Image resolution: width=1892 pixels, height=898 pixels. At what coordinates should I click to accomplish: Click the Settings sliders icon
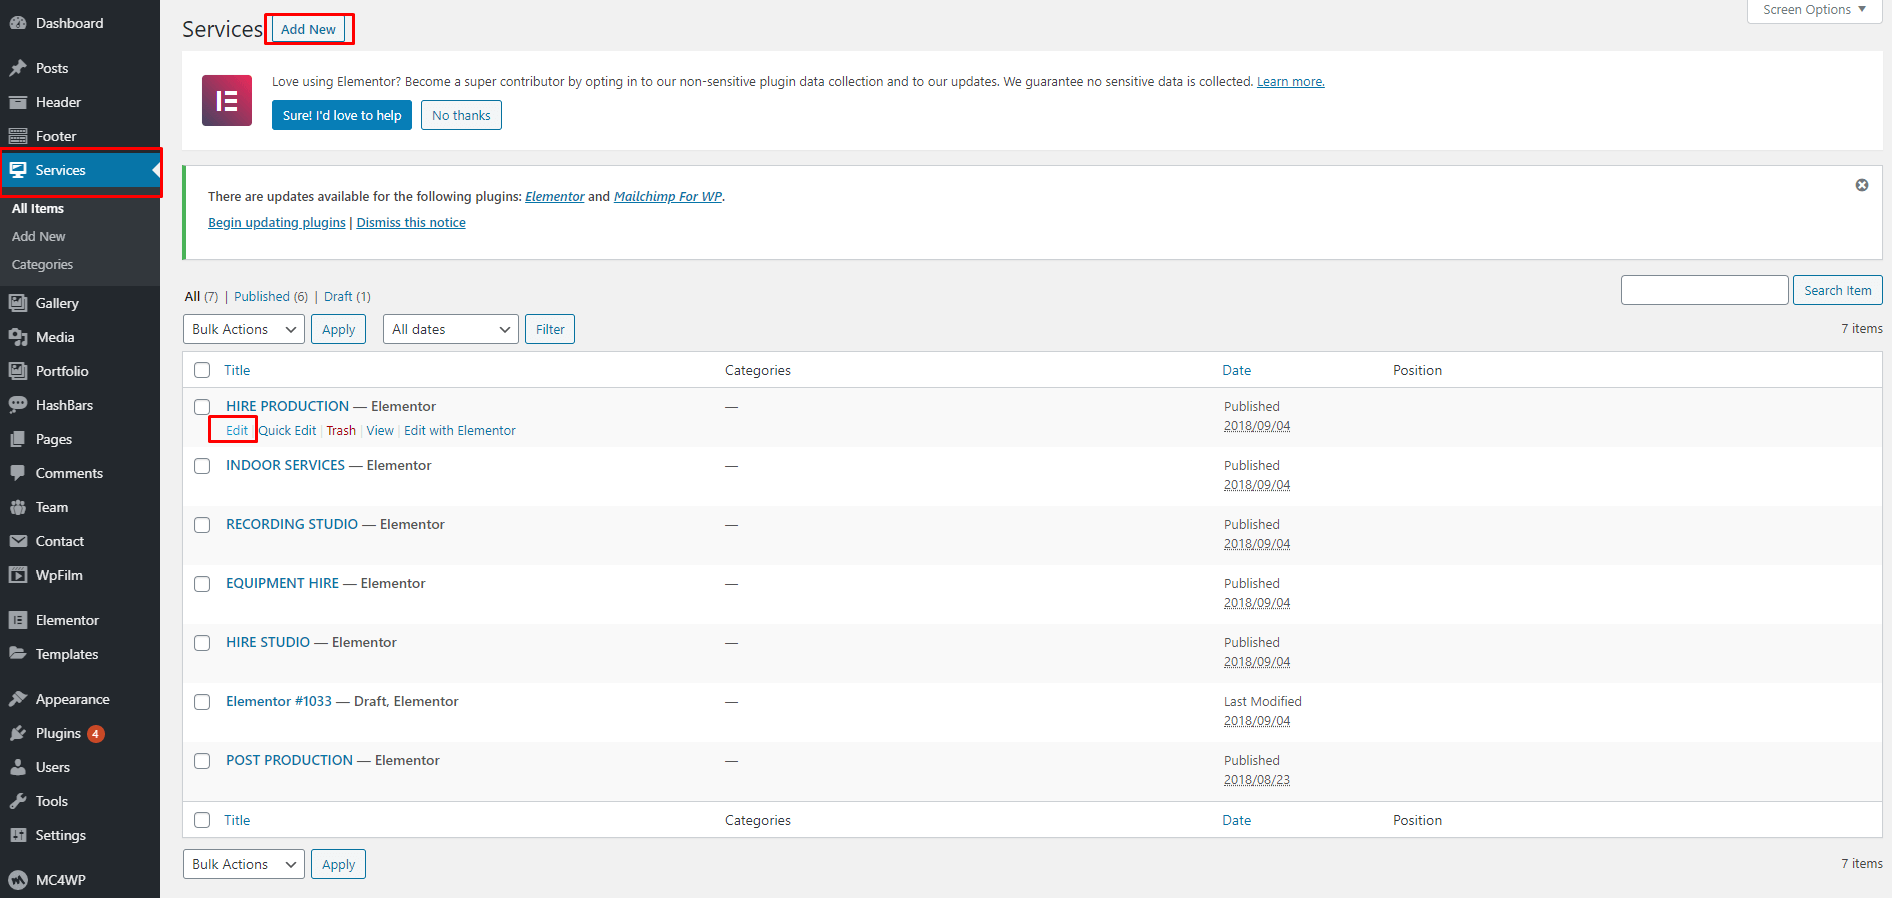point(18,835)
